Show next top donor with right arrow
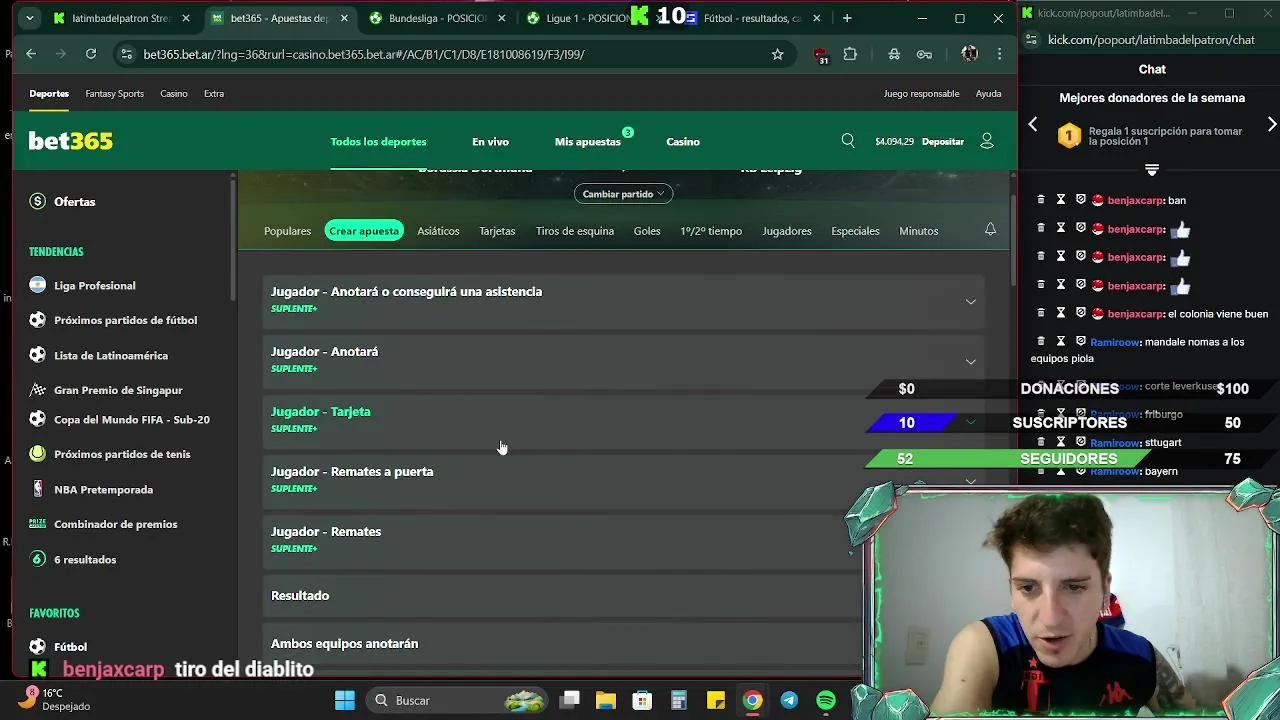The width and height of the screenshot is (1280, 720). tap(1272, 125)
